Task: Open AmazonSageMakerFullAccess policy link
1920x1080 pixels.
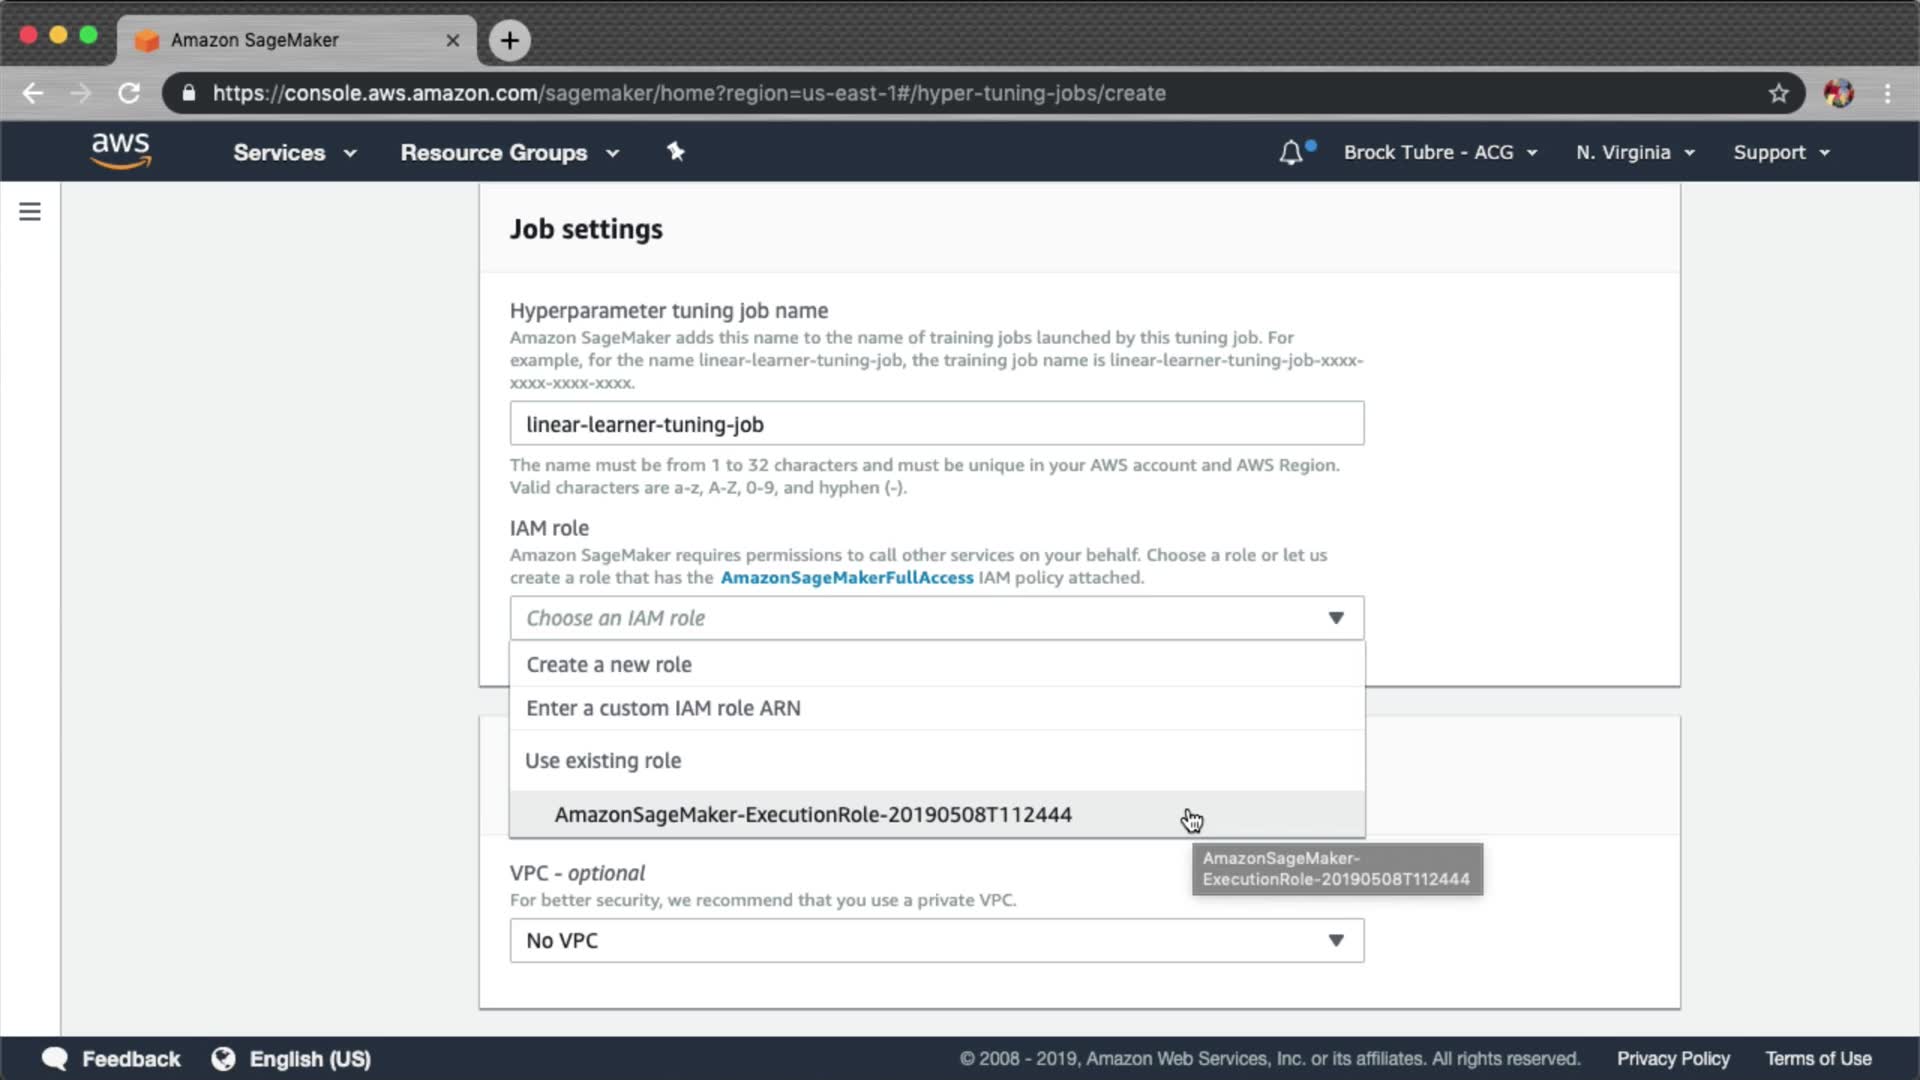Action: 846,578
